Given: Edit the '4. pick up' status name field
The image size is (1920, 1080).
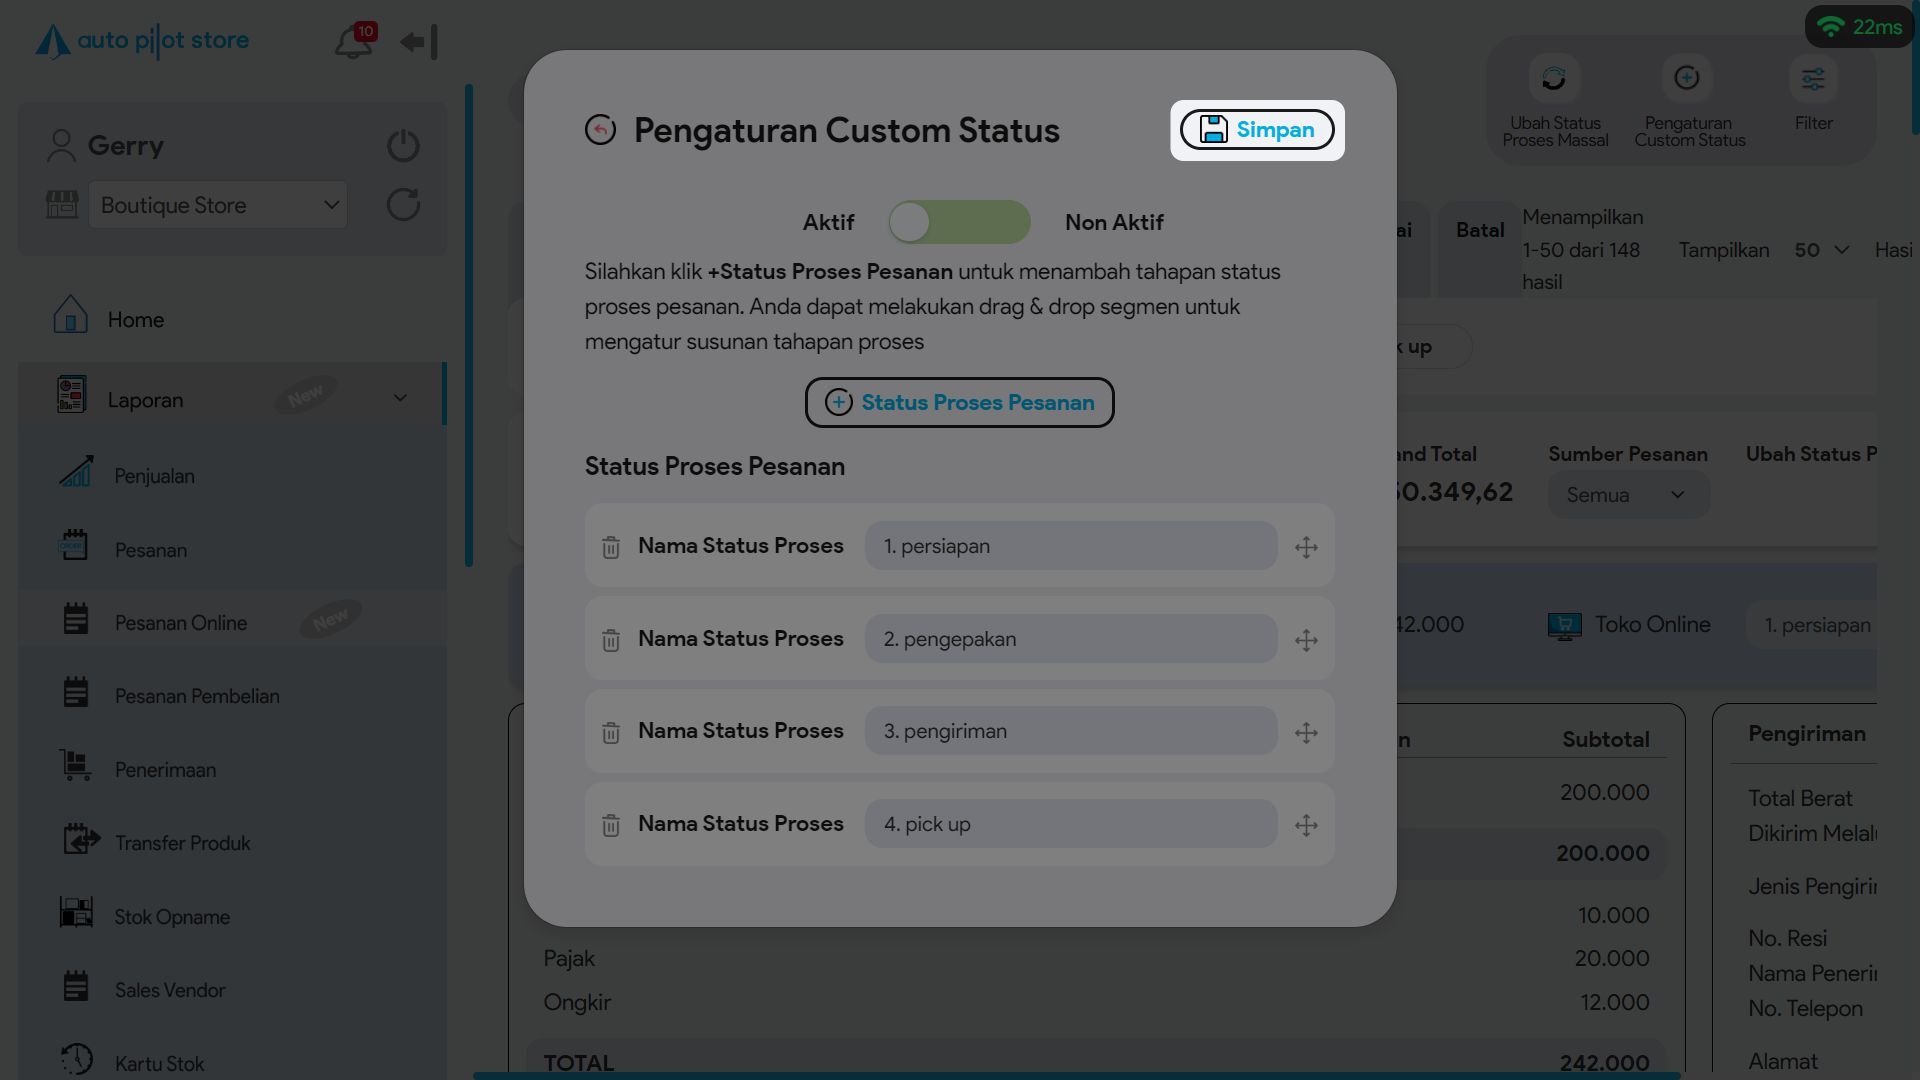Looking at the screenshot, I should 1070,824.
